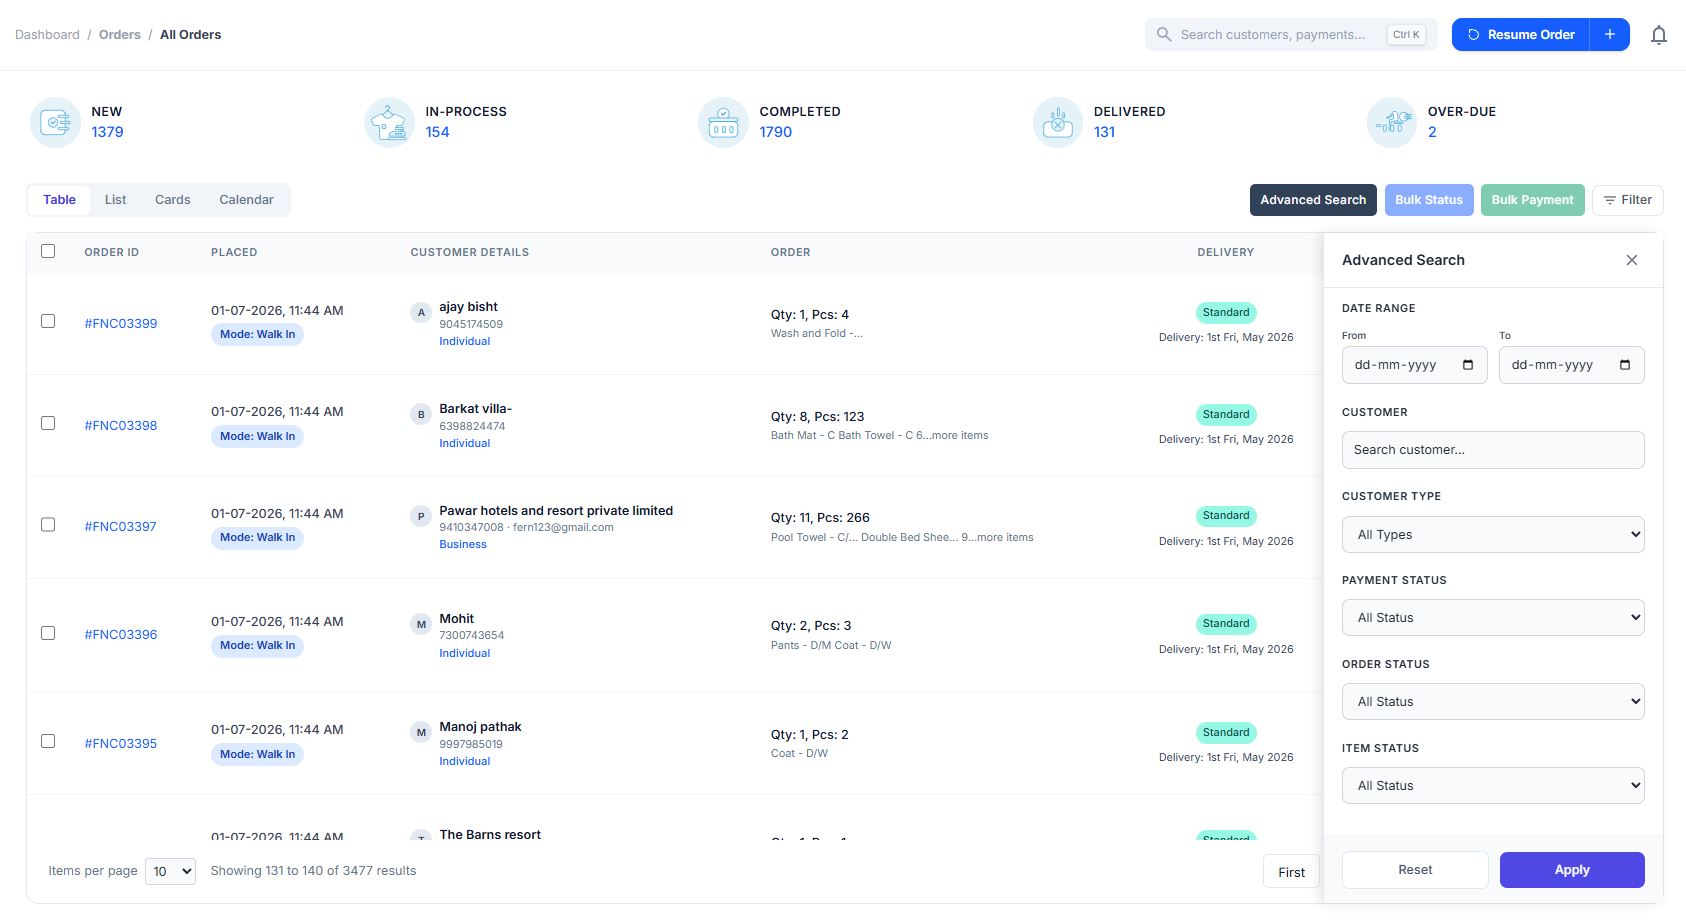
Task: Click the IN-PROCESS laundry icon
Action: click(389, 122)
